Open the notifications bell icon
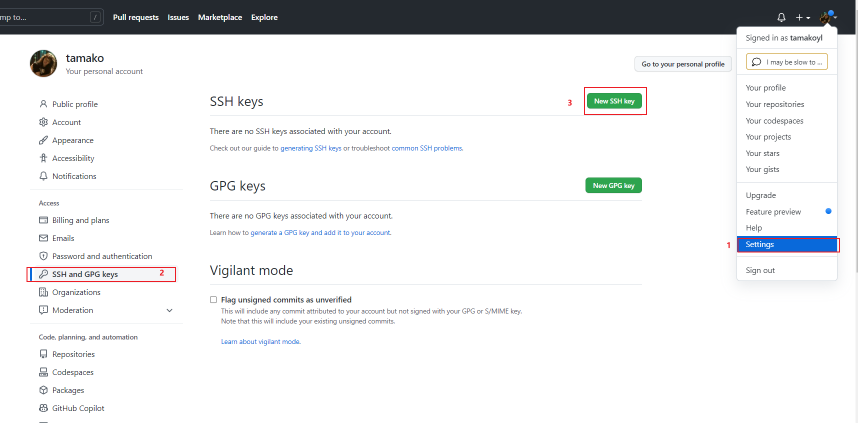The height and width of the screenshot is (423, 858). (781, 18)
